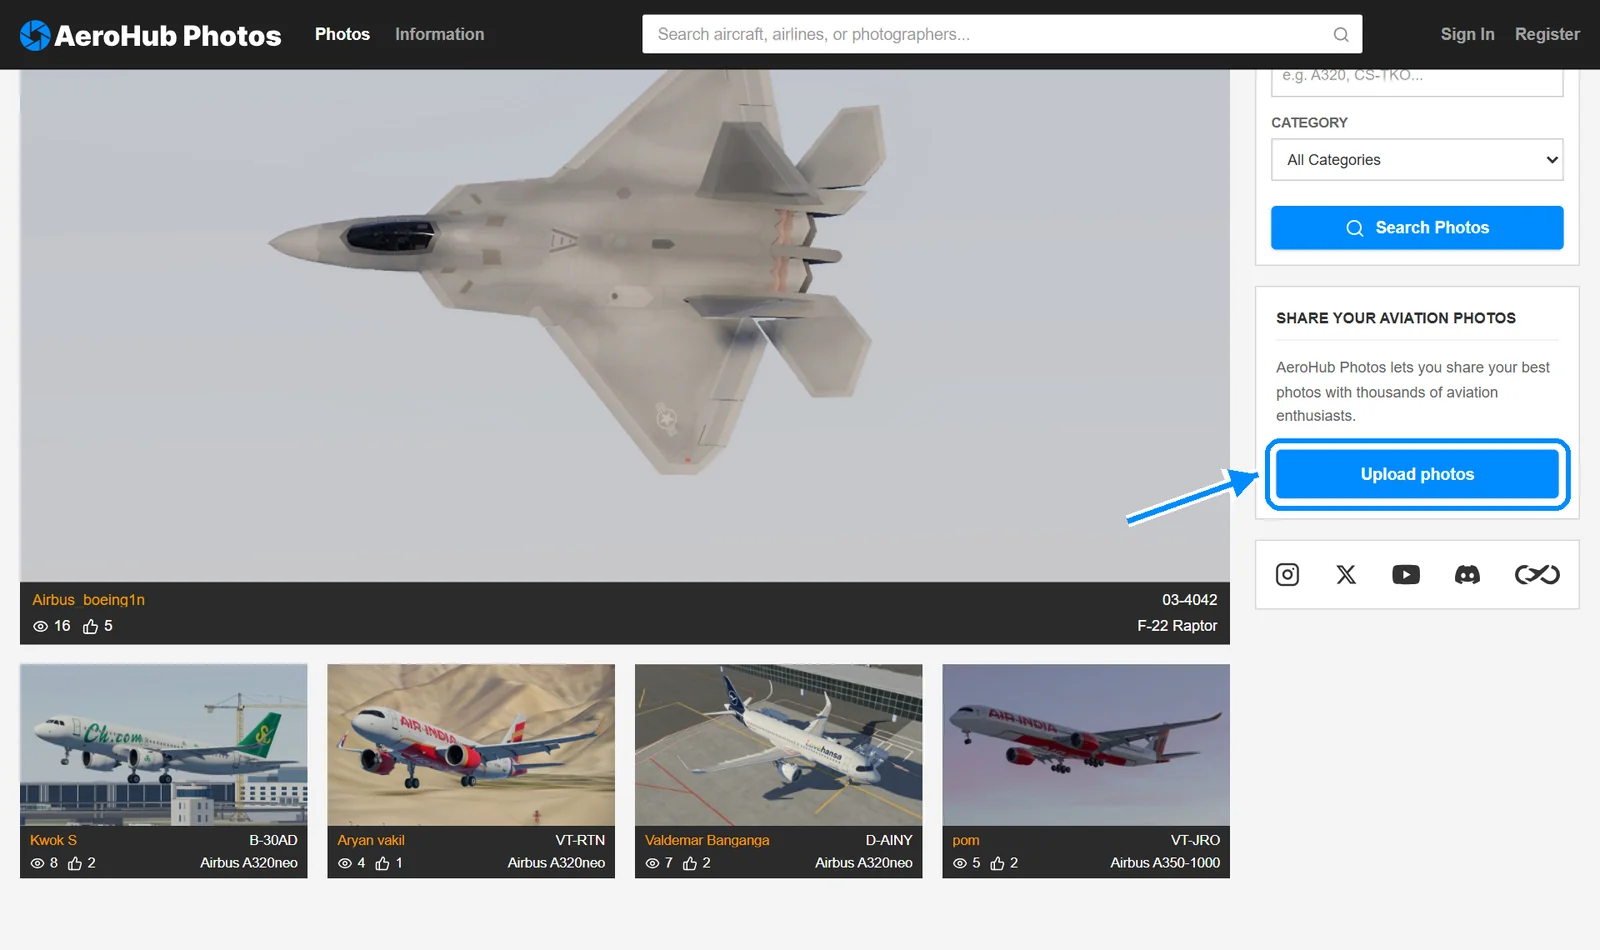Click the 03-4042 registration text
Image resolution: width=1600 pixels, height=950 pixels.
(1190, 600)
